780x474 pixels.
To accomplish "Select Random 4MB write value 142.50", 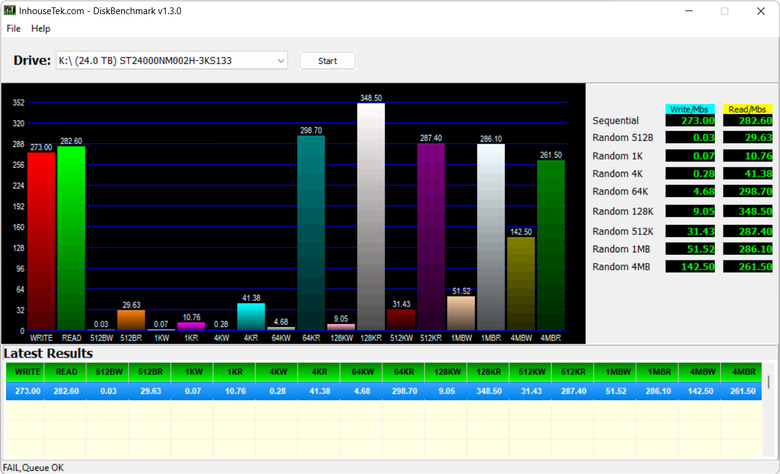I will pyautogui.click(x=690, y=267).
